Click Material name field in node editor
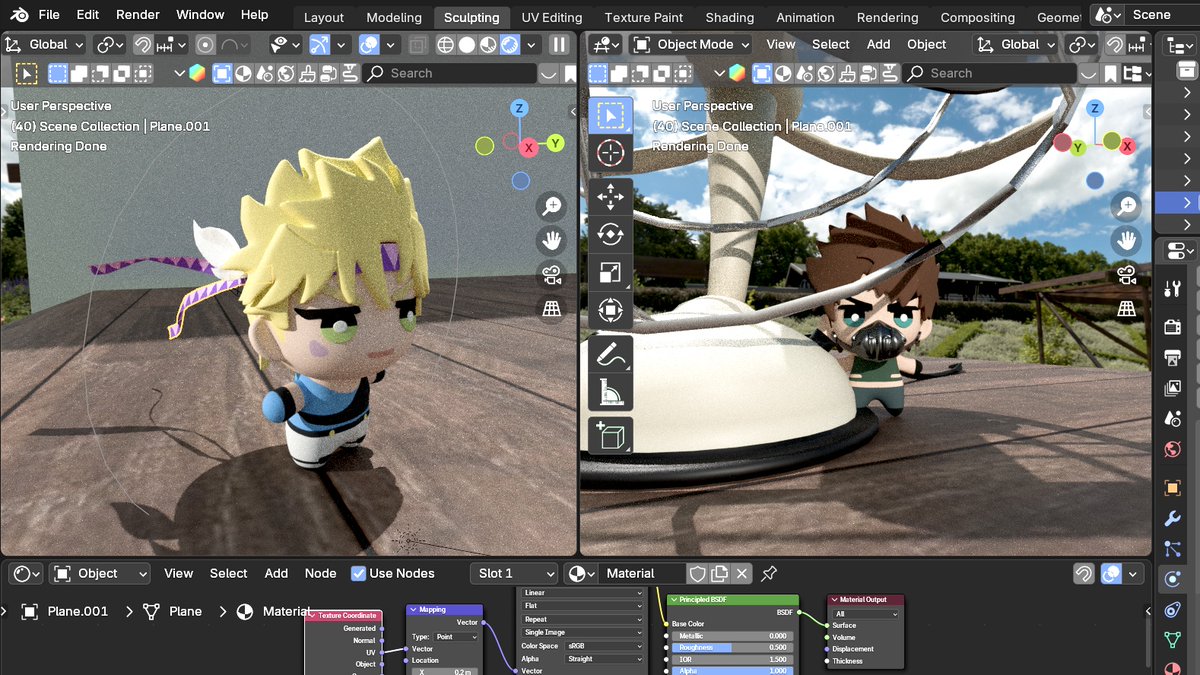Viewport: 1200px width, 675px height. coord(643,573)
